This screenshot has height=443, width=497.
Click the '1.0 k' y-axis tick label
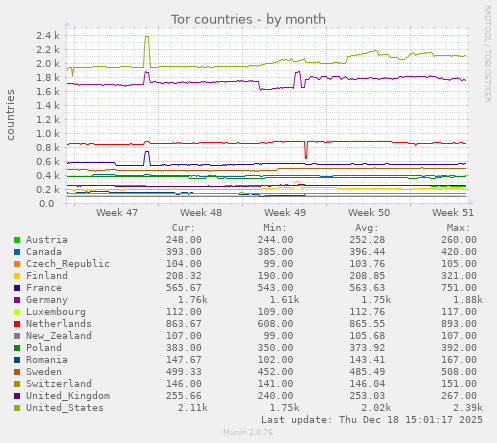48,134
